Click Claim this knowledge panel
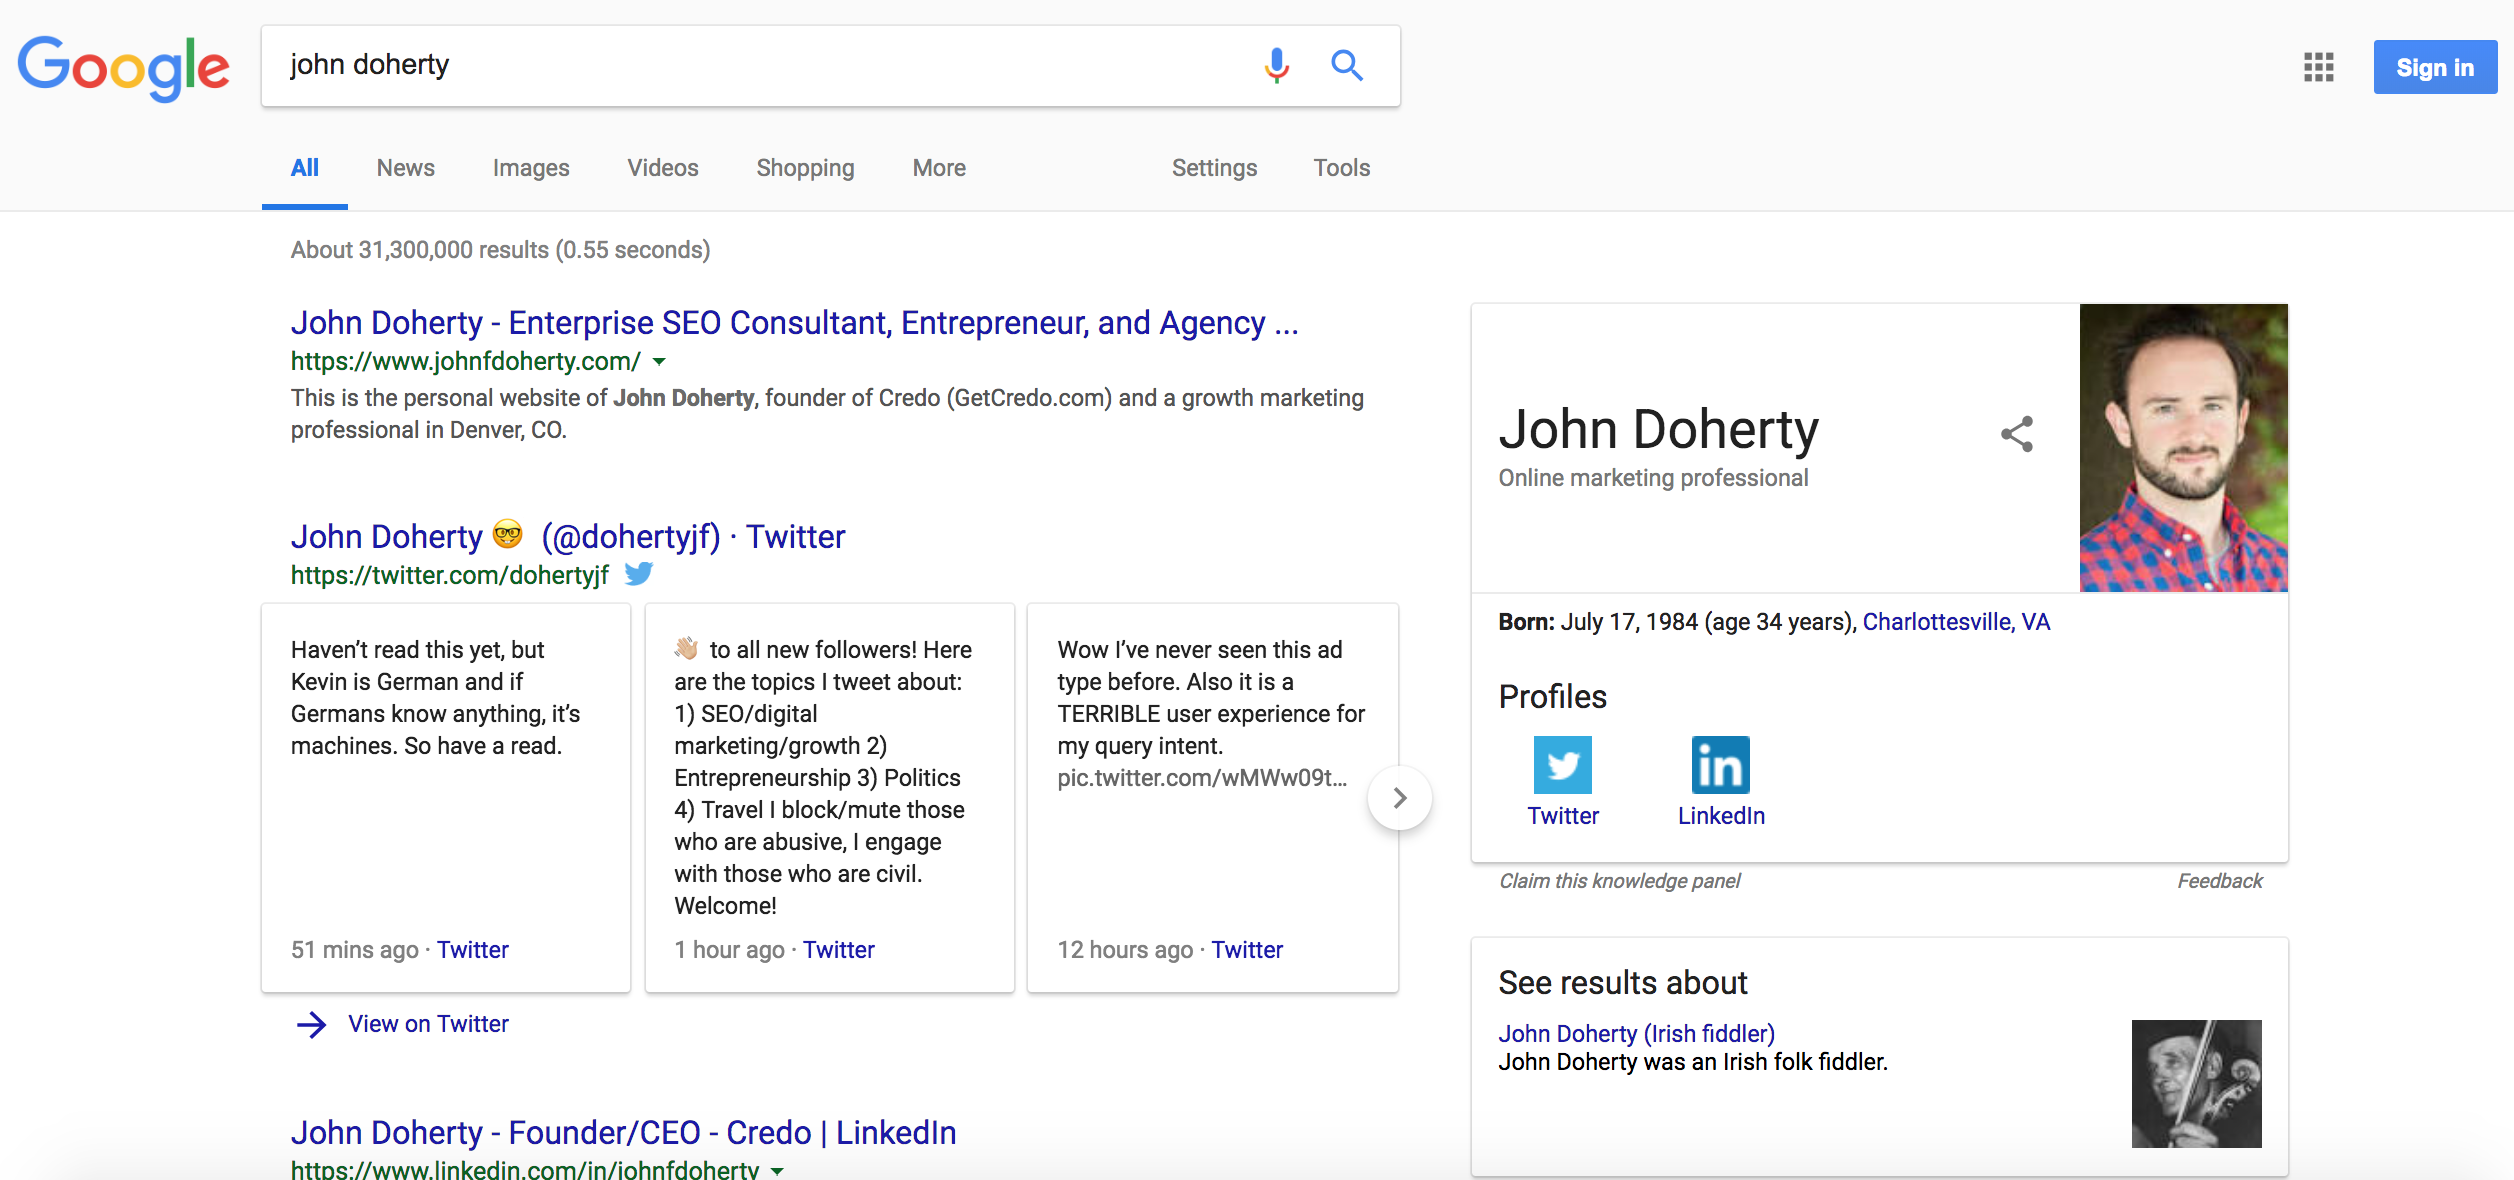Viewport: 2514px width, 1180px height. pyautogui.click(x=1619, y=881)
